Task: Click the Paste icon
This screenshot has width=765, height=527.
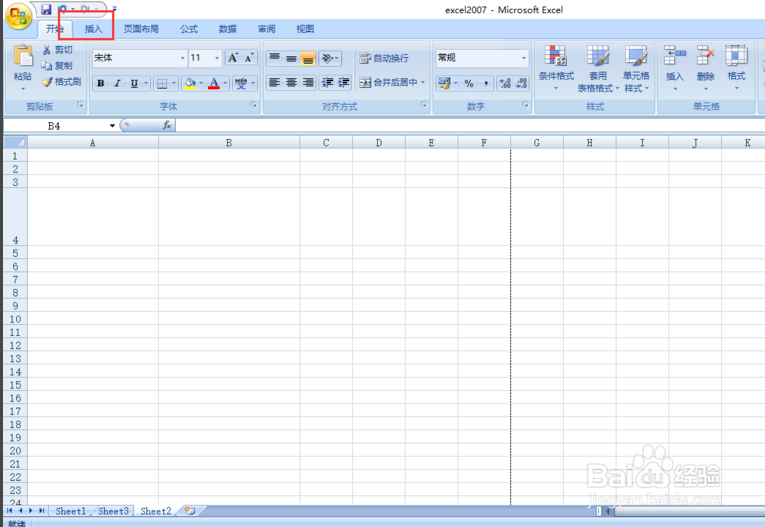Action: 23,57
